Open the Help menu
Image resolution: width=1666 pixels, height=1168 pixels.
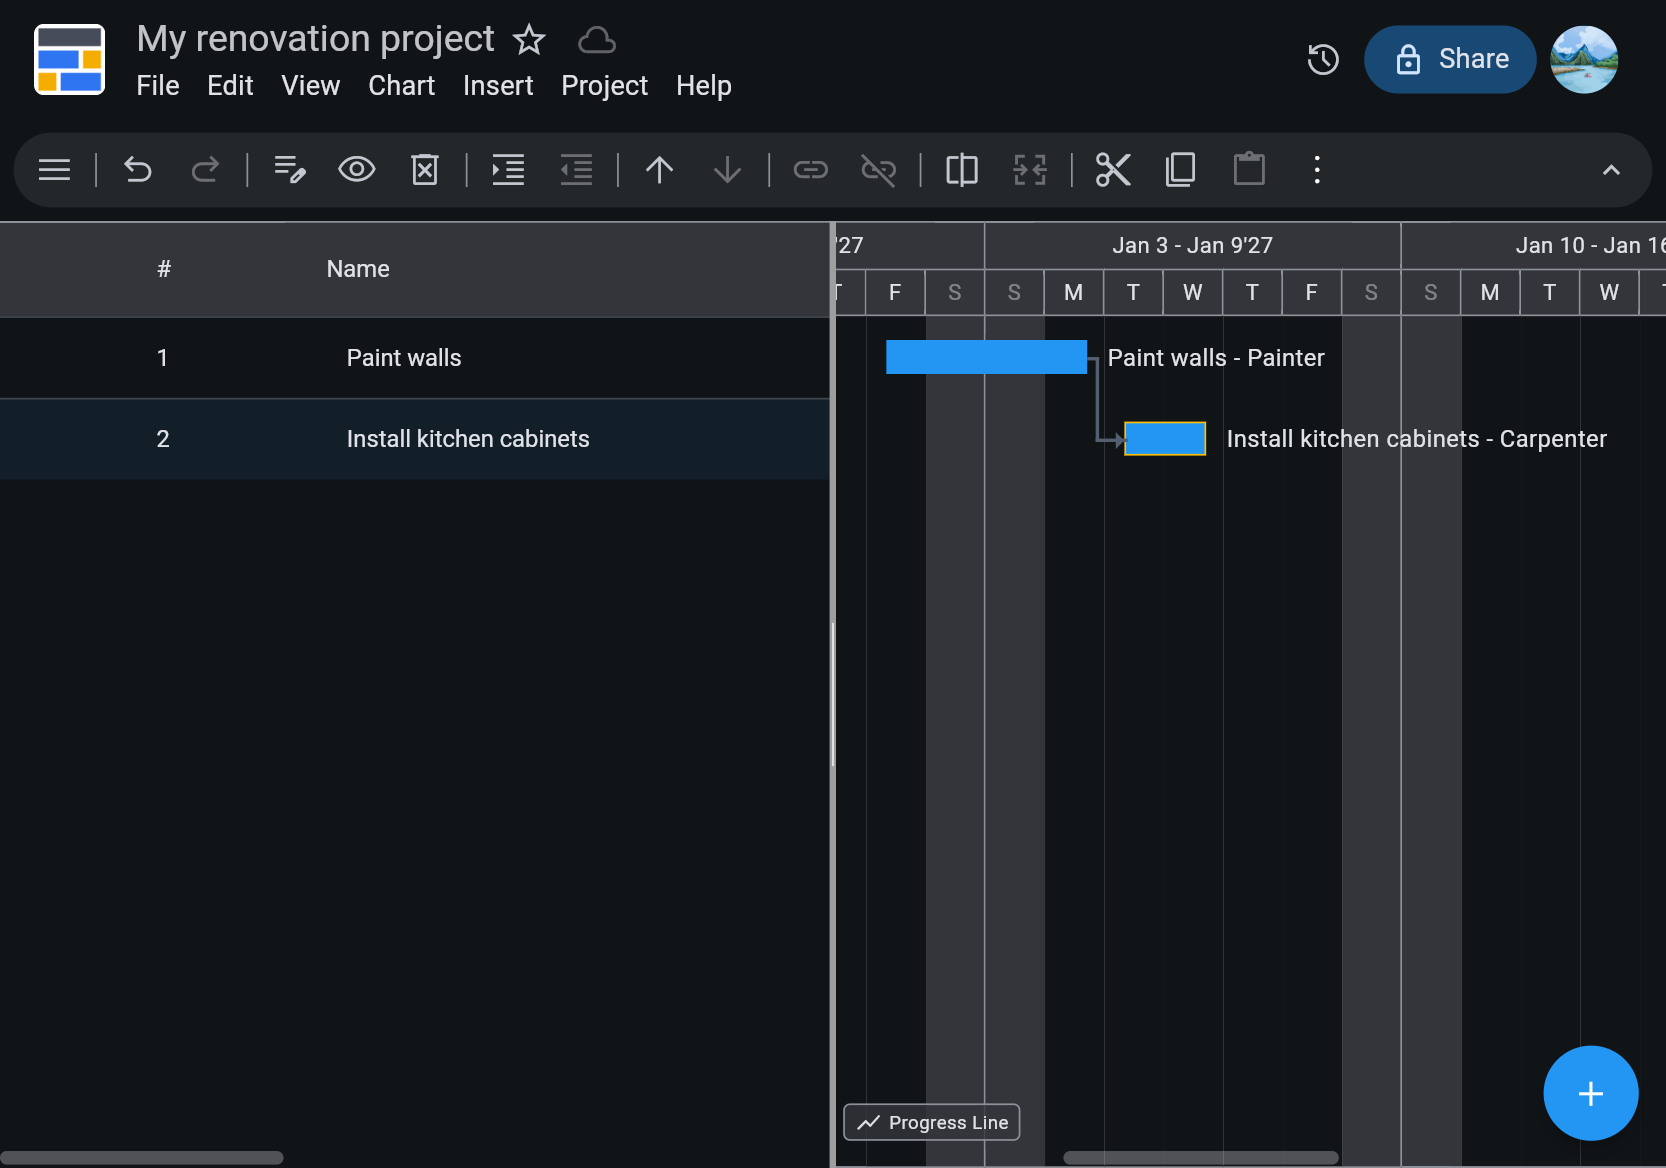point(704,86)
